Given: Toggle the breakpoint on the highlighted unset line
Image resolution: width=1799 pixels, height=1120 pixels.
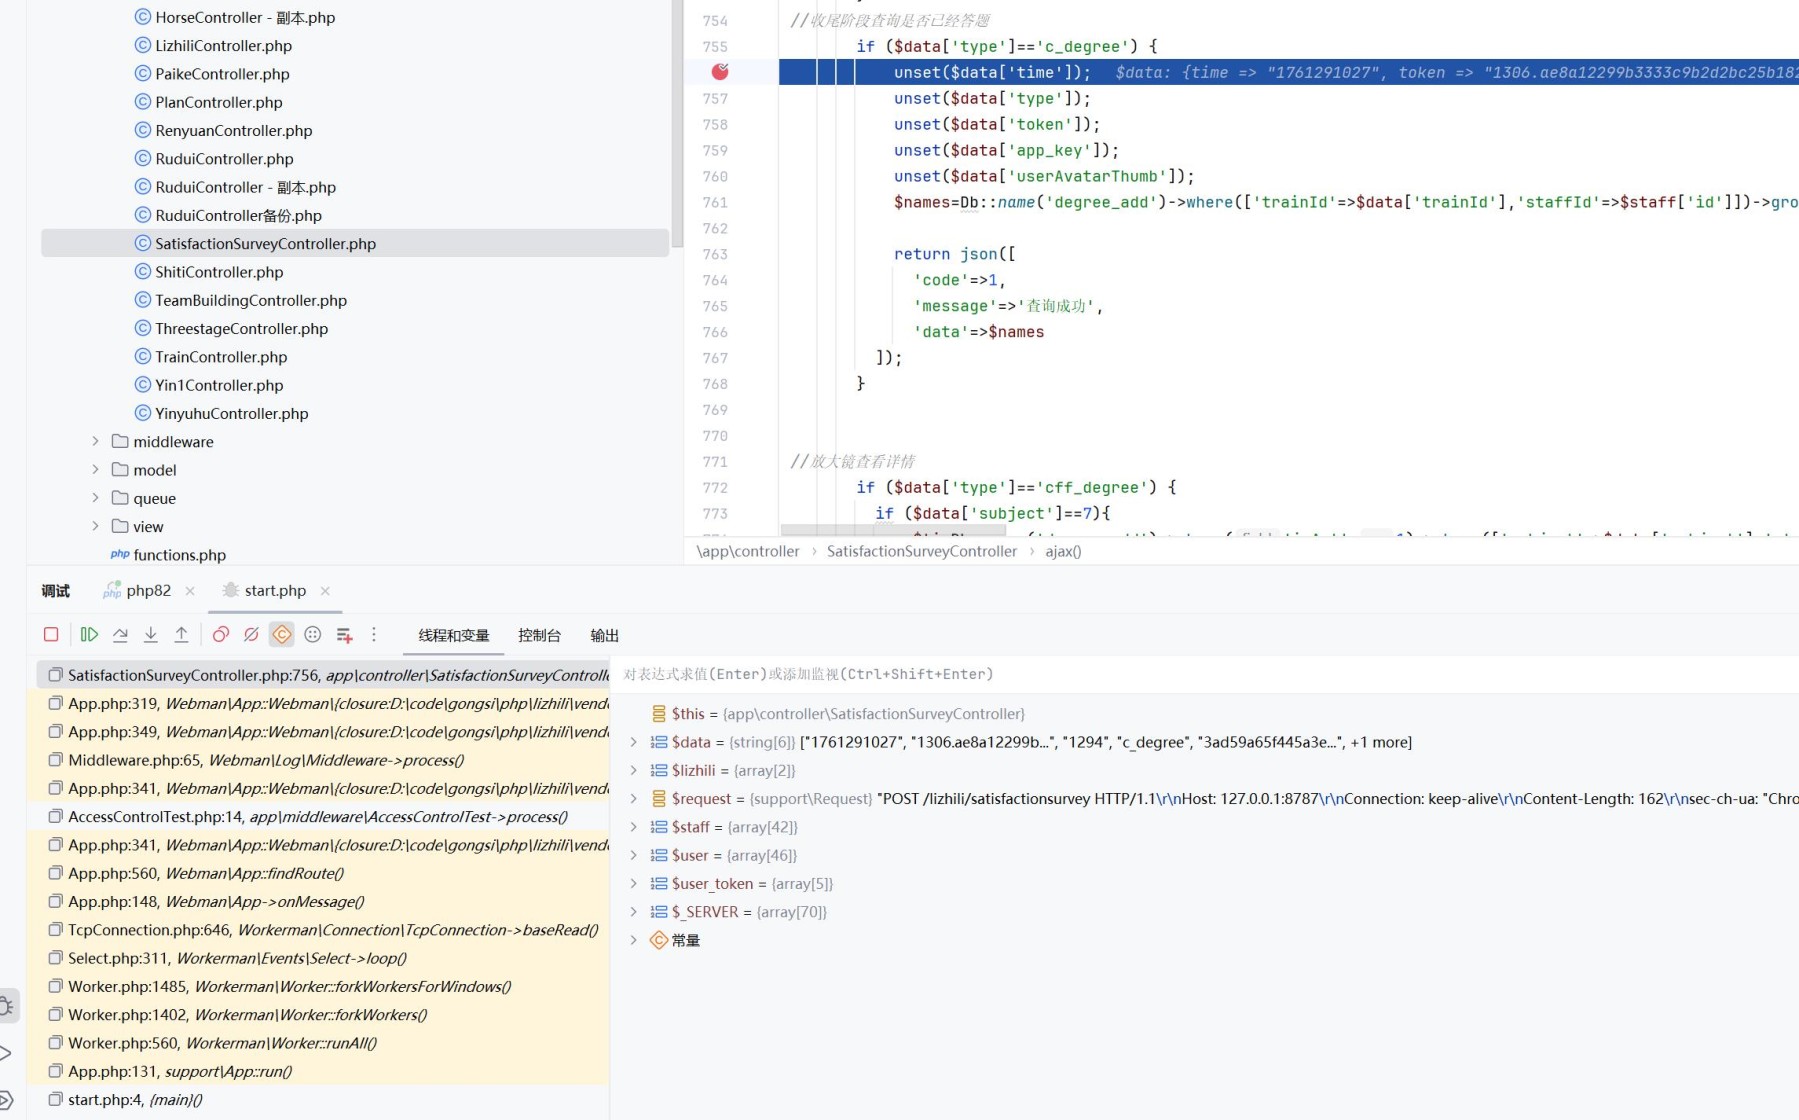Looking at the screenshot, I should (x=720, y=72).
